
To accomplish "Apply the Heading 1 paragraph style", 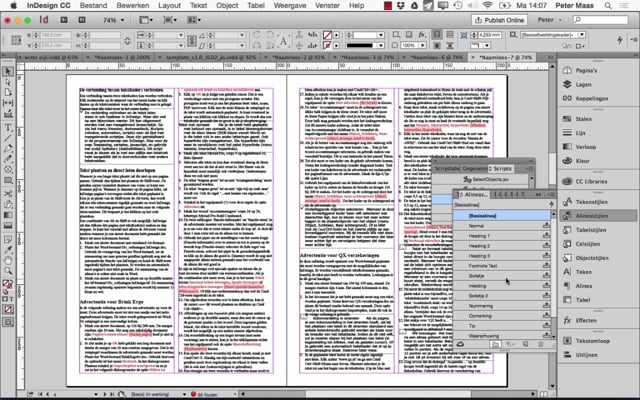I will pyautogui.click(x=502, y=236).
